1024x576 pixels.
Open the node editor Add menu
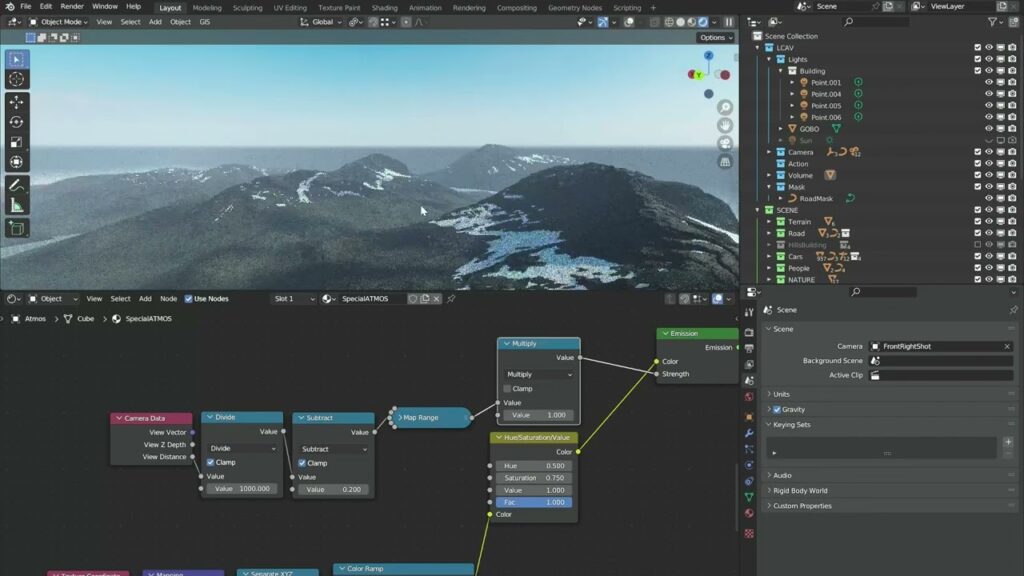(x=145, y=298)
